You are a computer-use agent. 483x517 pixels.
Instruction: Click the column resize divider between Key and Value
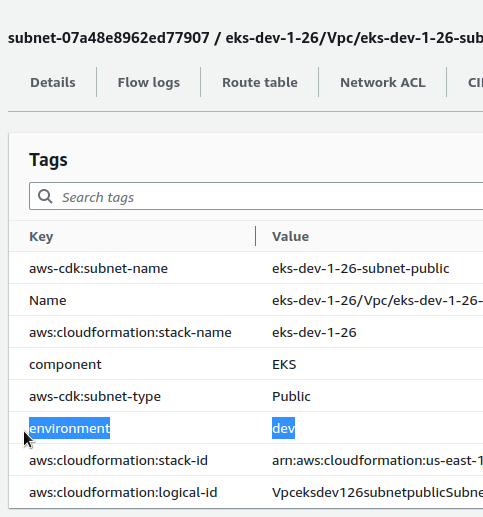(255, 236)
